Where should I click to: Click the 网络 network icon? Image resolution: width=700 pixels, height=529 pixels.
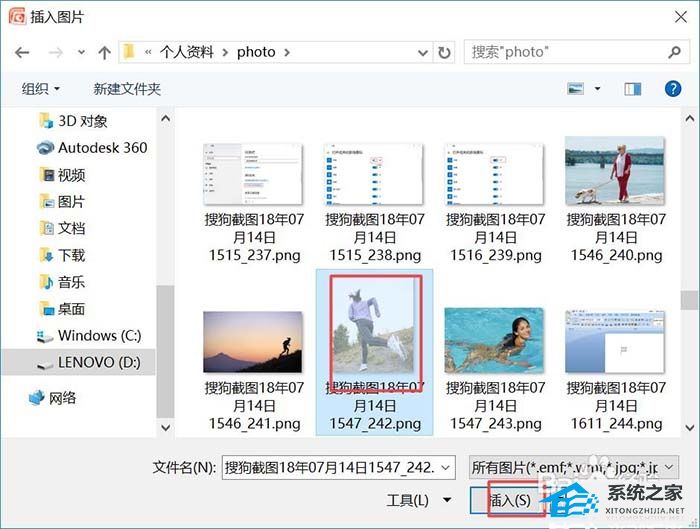coord(37,397)
